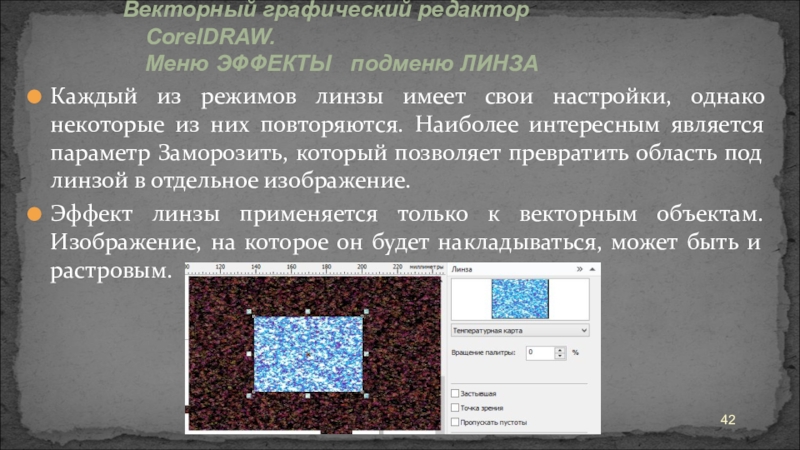Click the lens preview thumbnail in the Линза docker
This screenshot has width=800, height=450.
tap(520, 299)
